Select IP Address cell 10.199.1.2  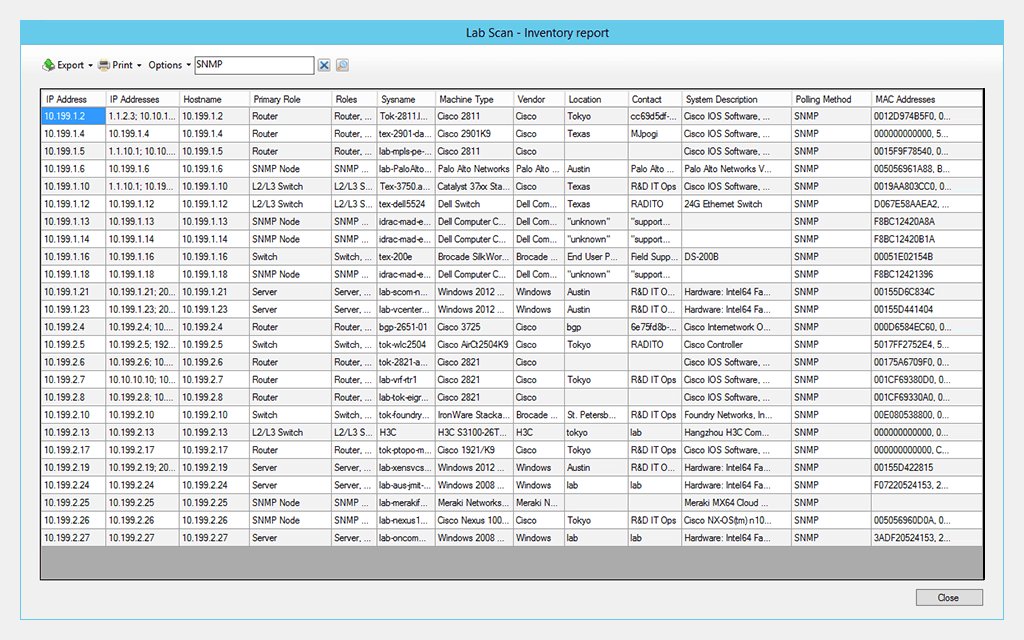click(x=73, y=116)
